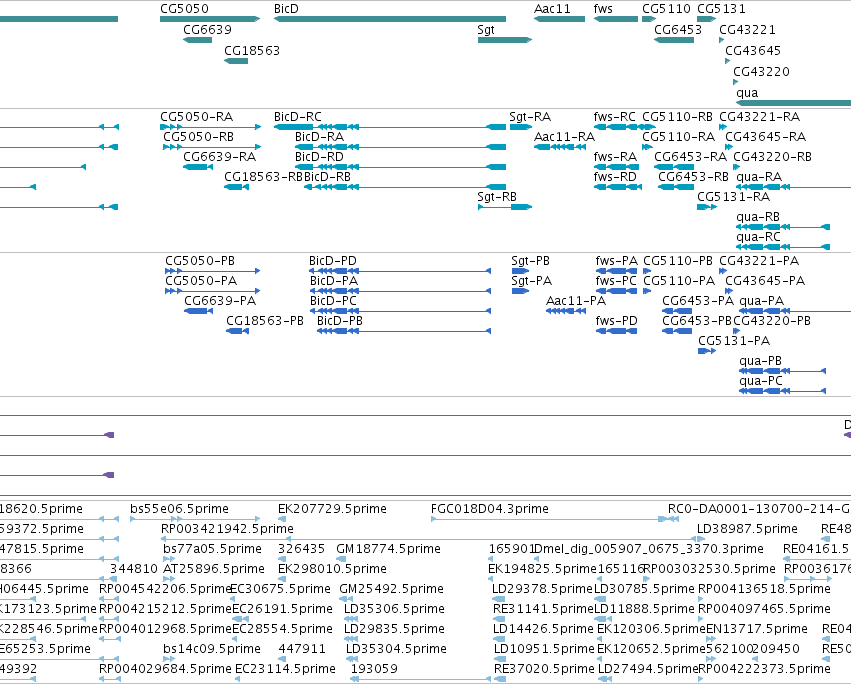Image resolution: width=851 pixels, height=684 pixels.
Task: Open transcript BicD-RA label
Action: [319, 137]
